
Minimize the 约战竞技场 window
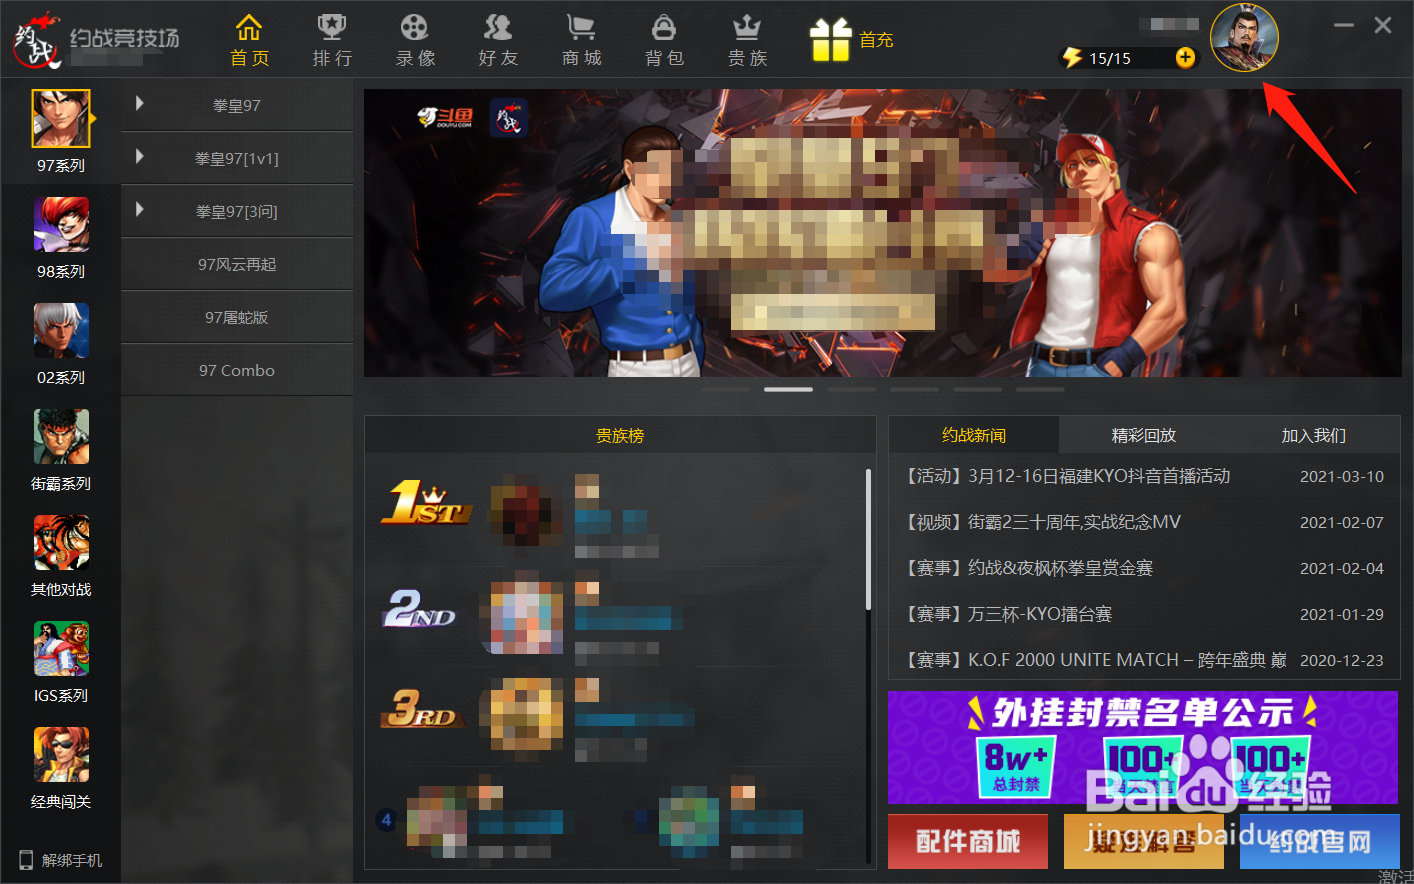click(1344, 25)
